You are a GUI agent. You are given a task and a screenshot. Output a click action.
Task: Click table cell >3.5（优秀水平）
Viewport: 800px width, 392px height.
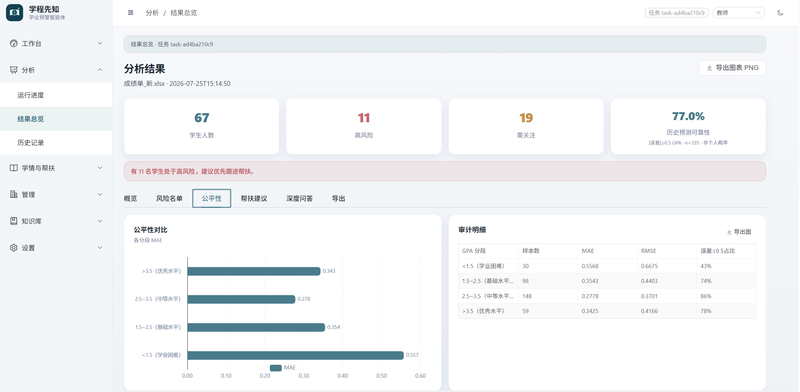click(488, 311)
